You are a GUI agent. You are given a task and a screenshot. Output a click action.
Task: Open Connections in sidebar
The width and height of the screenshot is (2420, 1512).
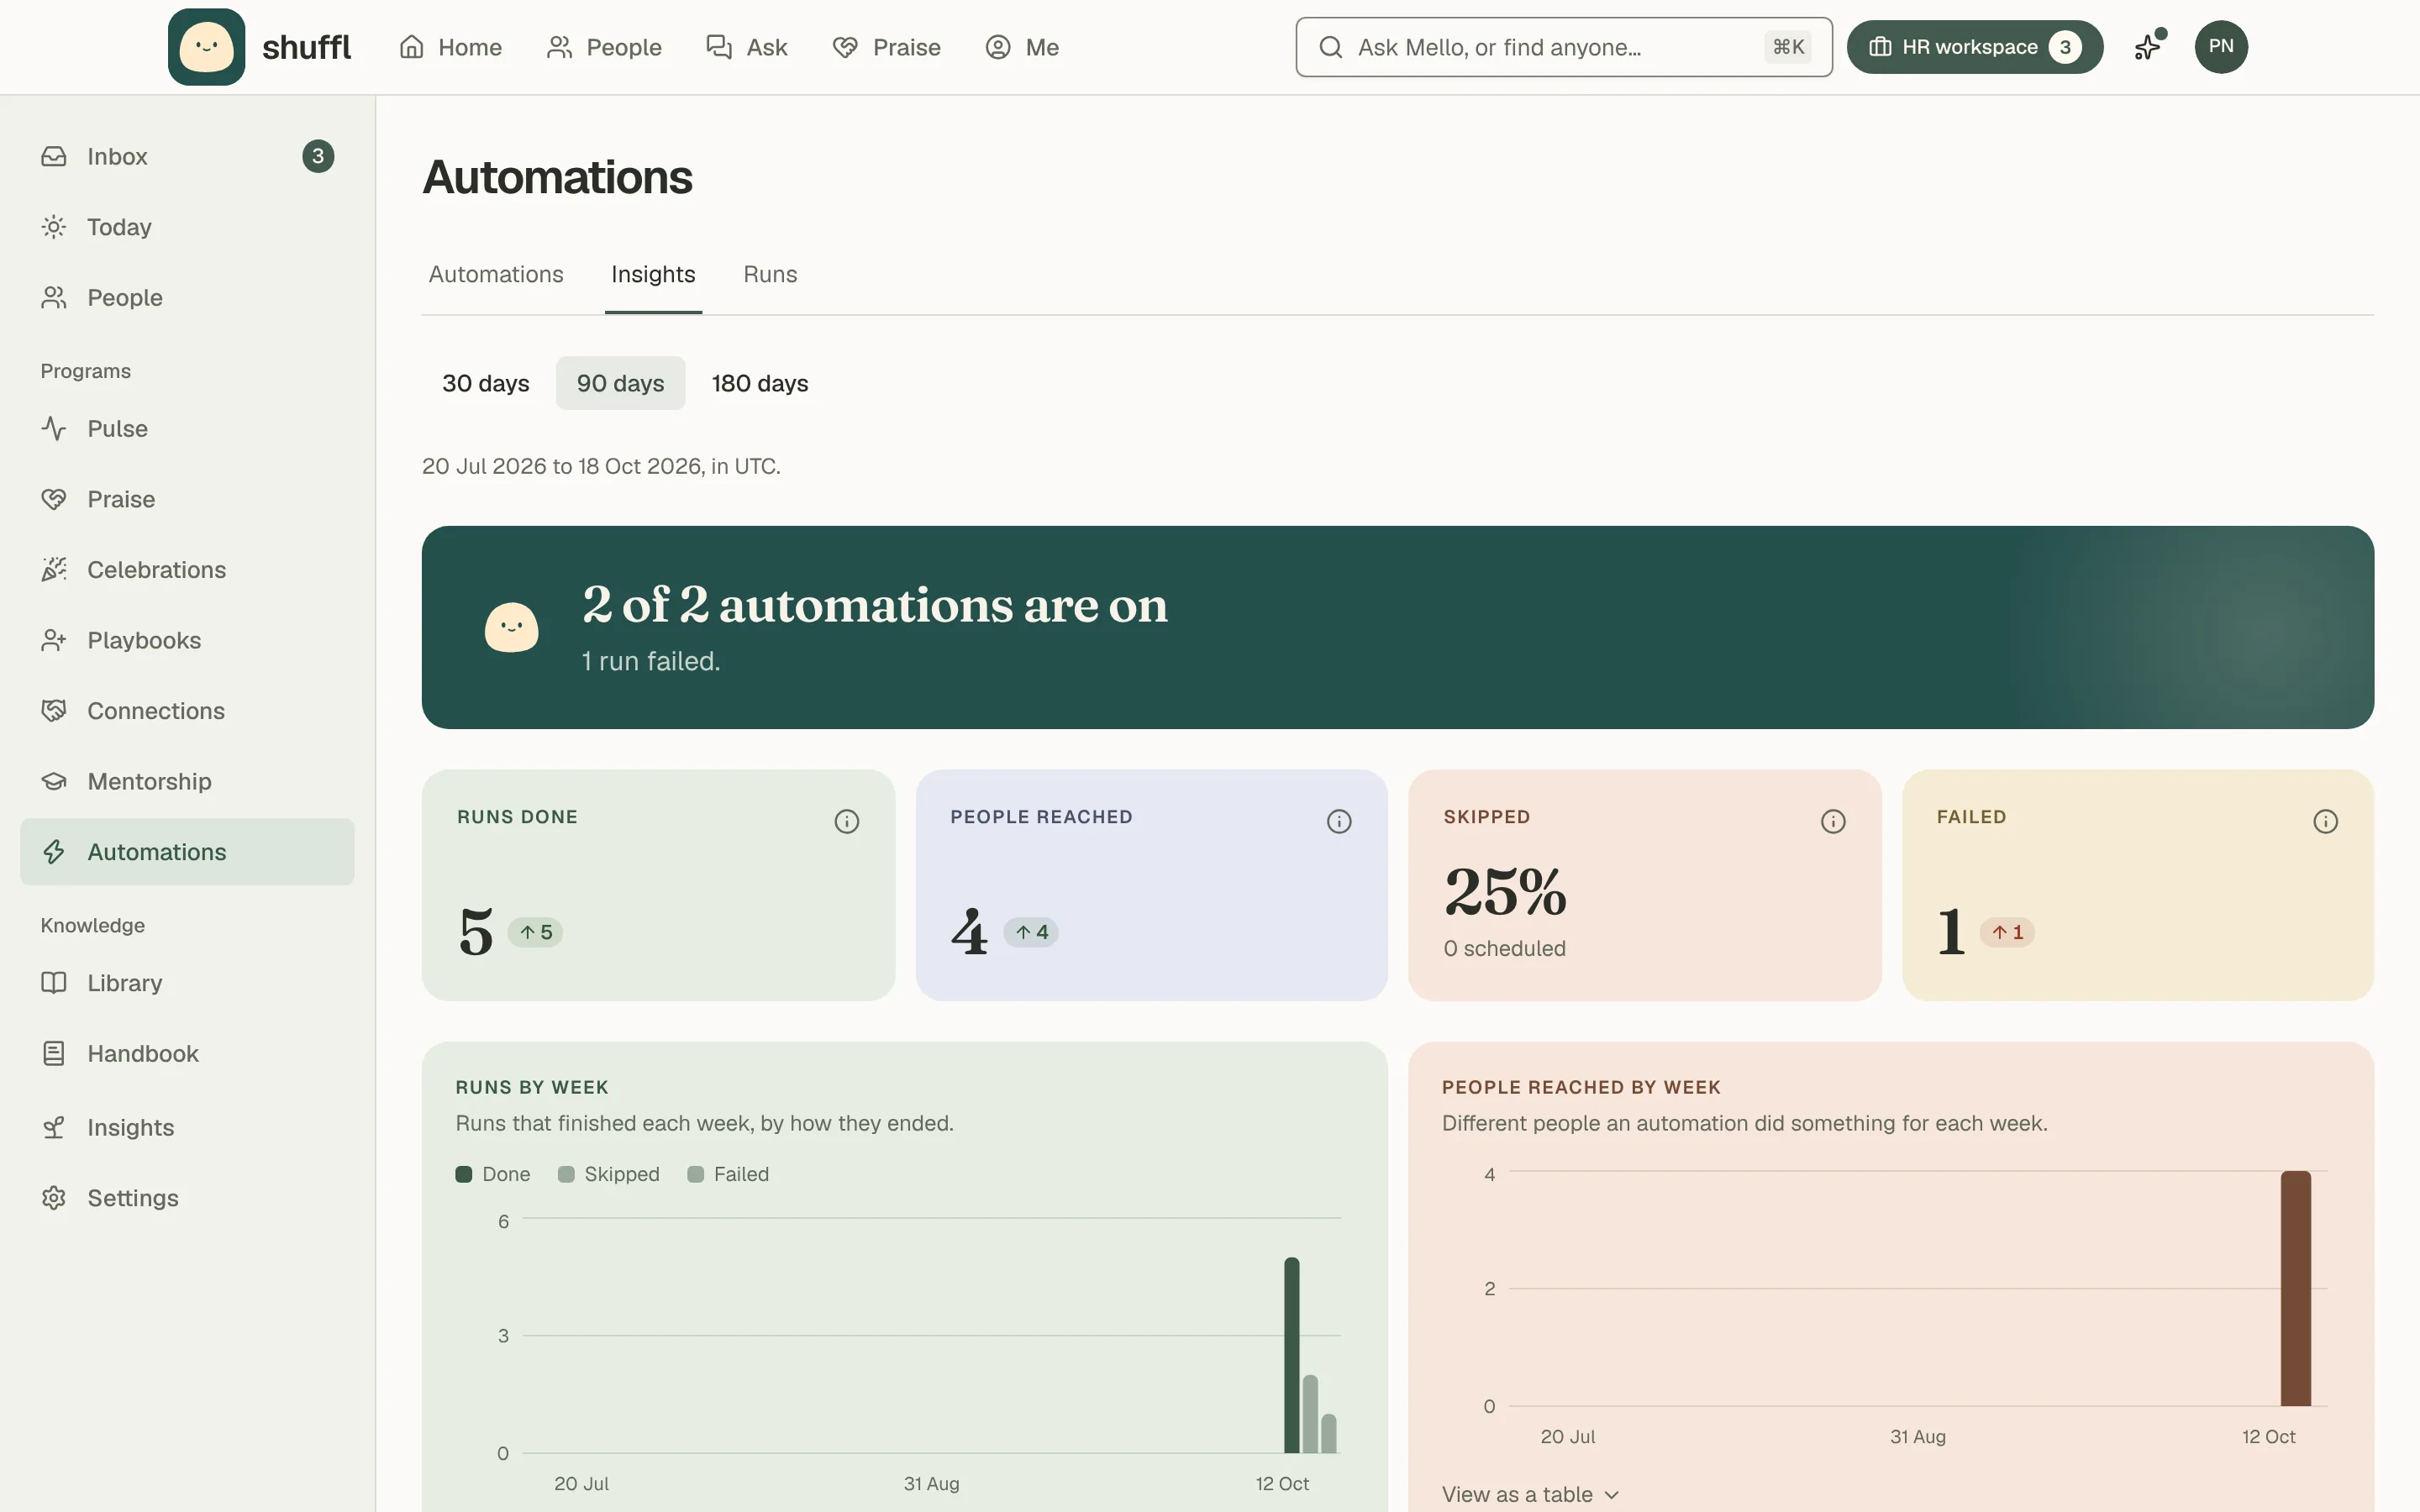pyautogui.click(x=187, y=711)
